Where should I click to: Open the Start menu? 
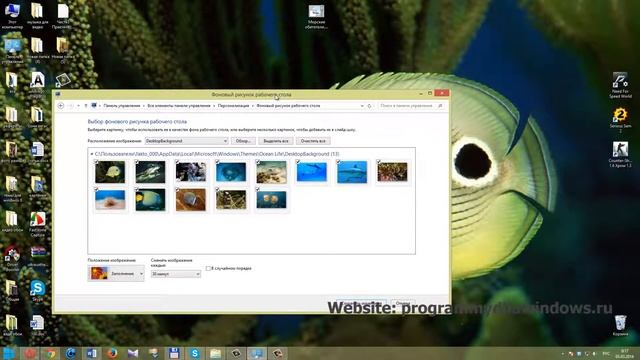[x=9, y=353]
